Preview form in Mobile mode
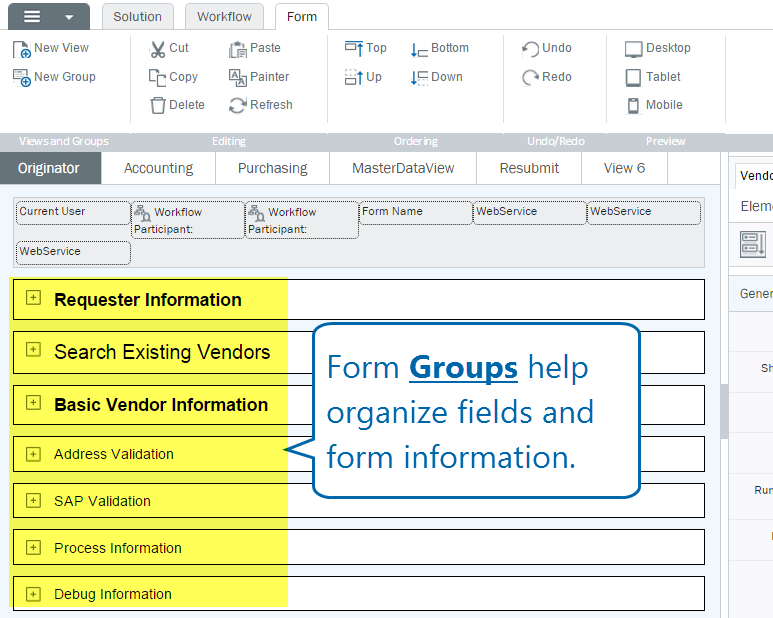Viewport: 773px width, 618px height. click(654, 105)
